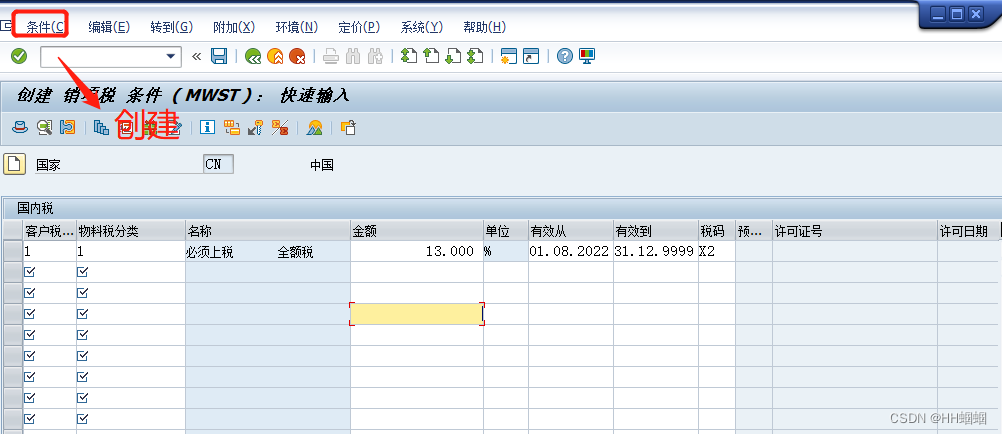This screenshot has width=1002, height=434.
Task: Click the SAP menu icon left of 条件
Action: click(6, 26)
